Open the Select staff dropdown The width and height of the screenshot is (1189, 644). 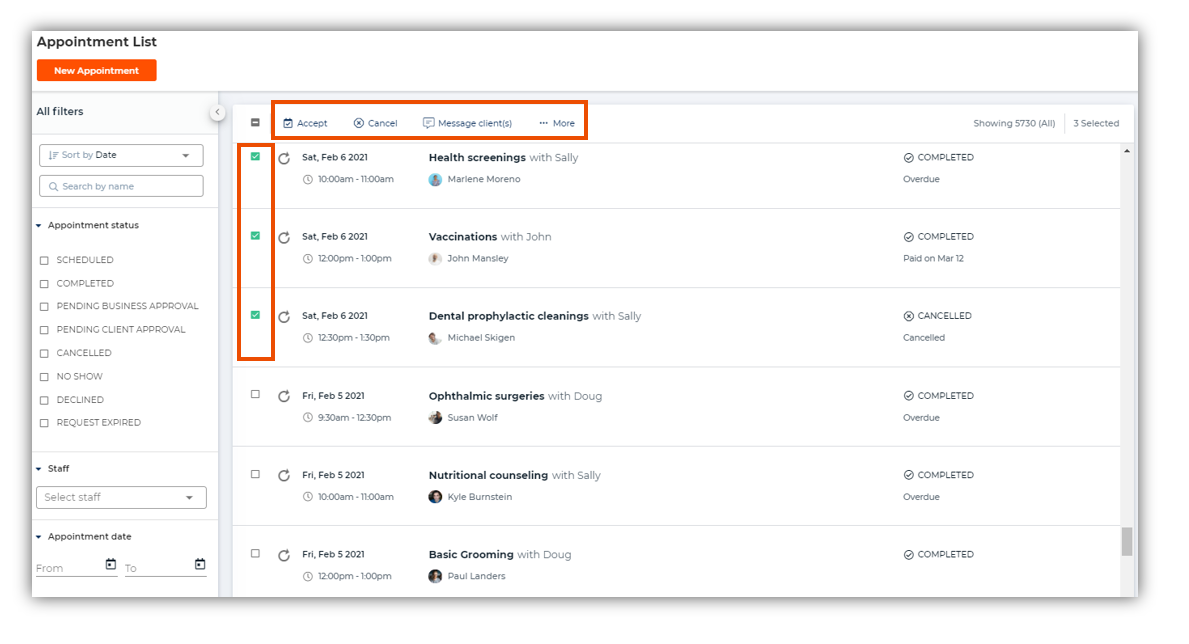pos(121,498)
